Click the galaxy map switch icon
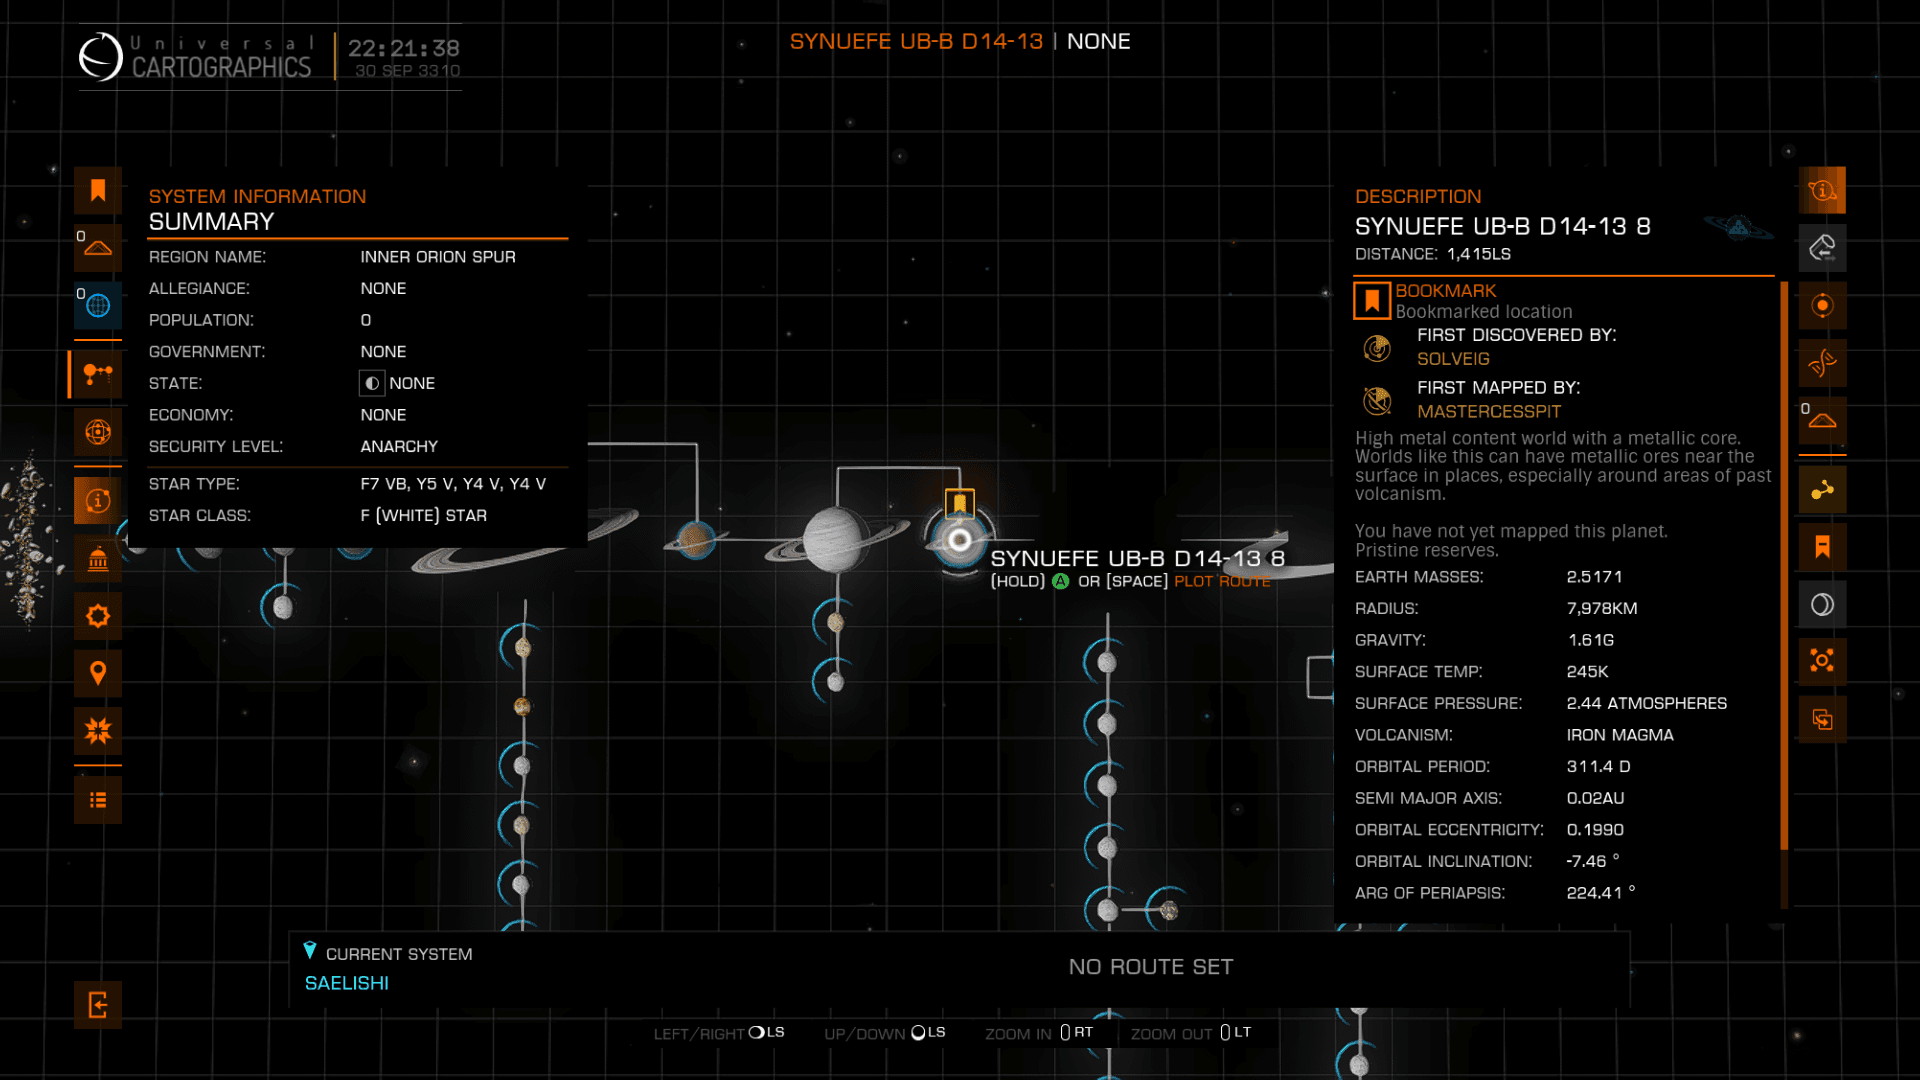Screen dimensions: 1920x1080 [1822, 719]
